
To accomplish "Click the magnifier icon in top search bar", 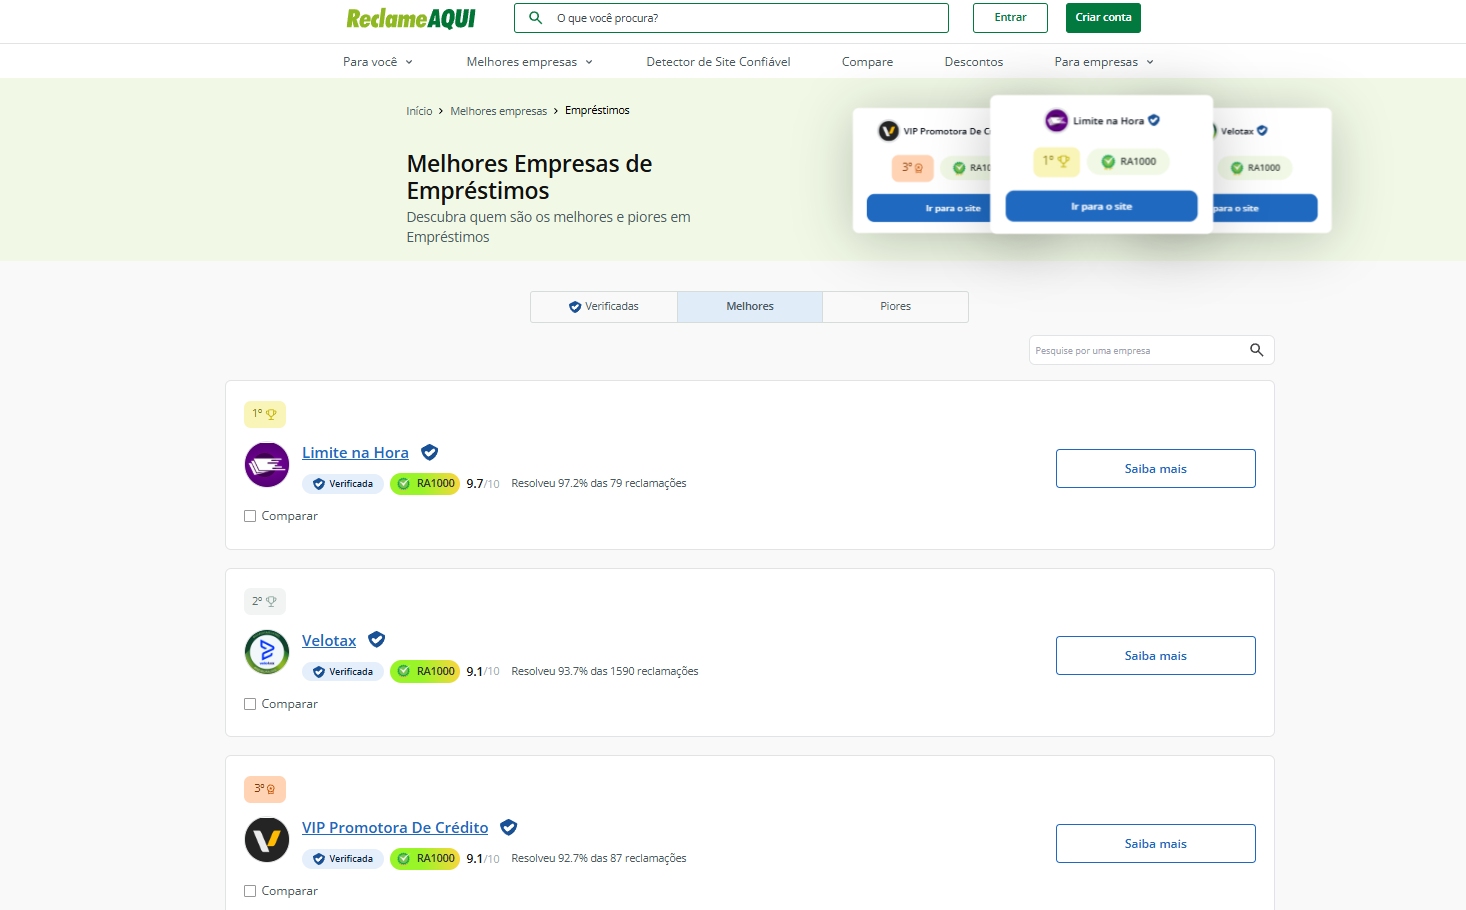I will (535, 18).
